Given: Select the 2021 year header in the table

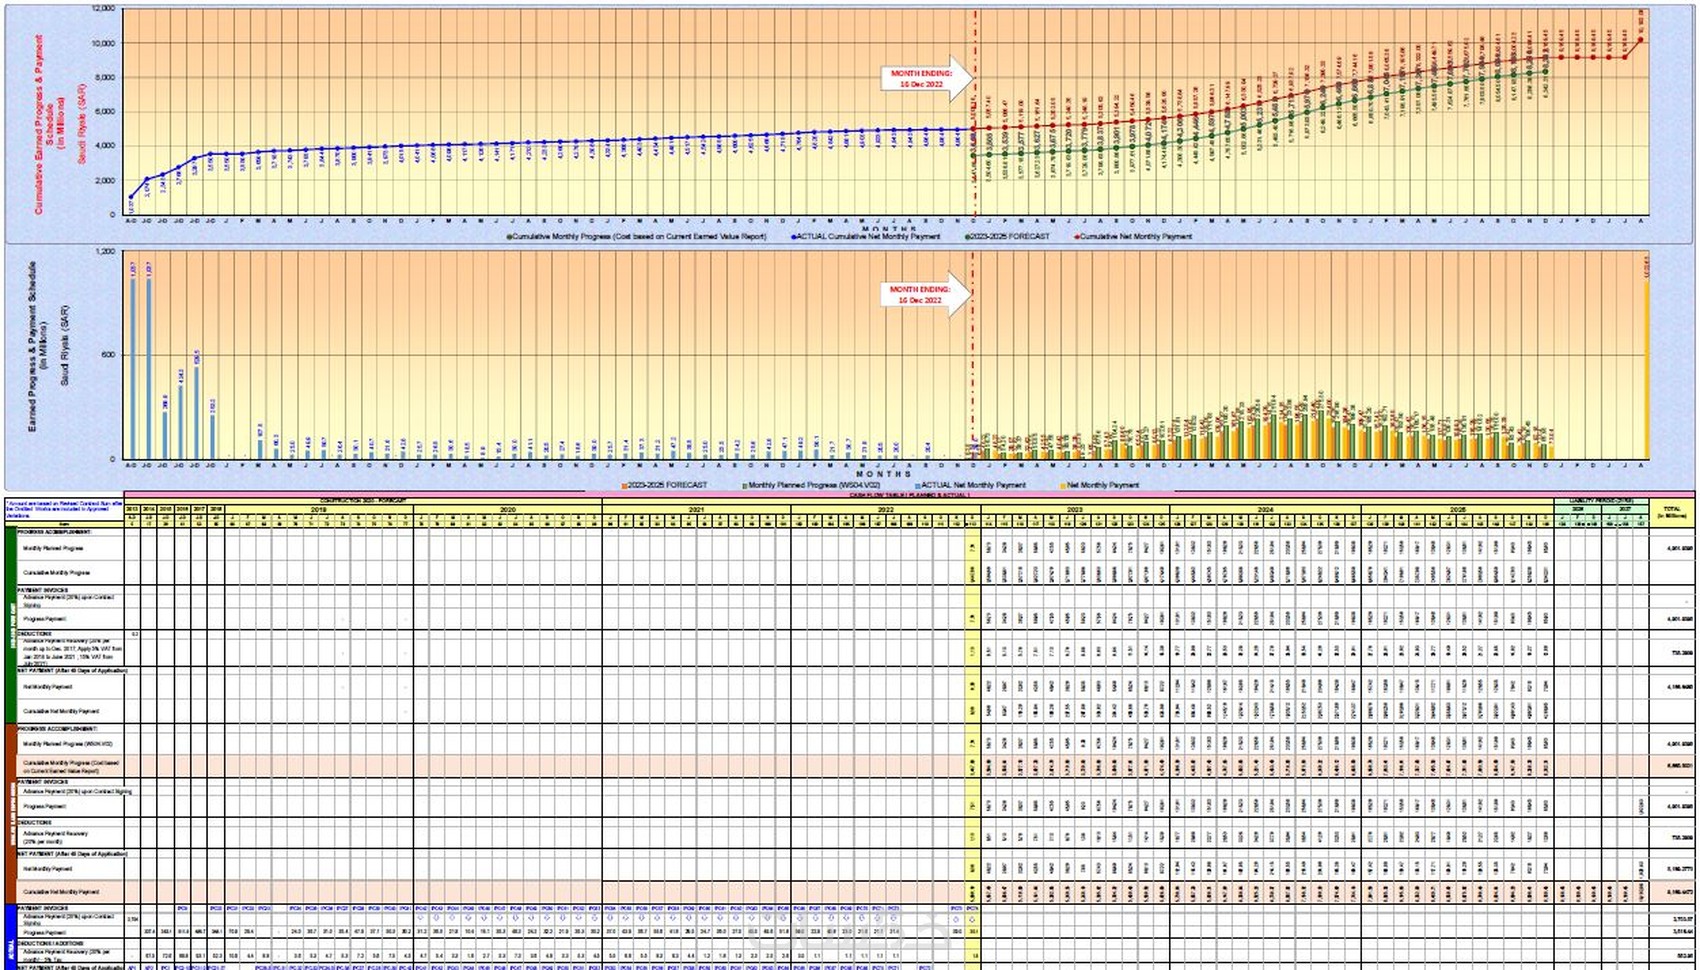Looking at the screenshot, I should pos(696,510).
